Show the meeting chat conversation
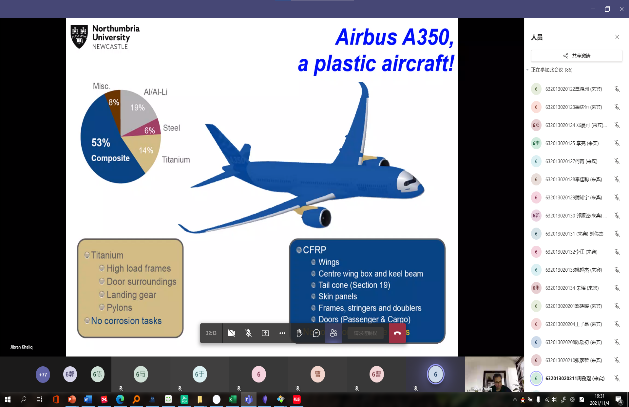 point(316,333)
